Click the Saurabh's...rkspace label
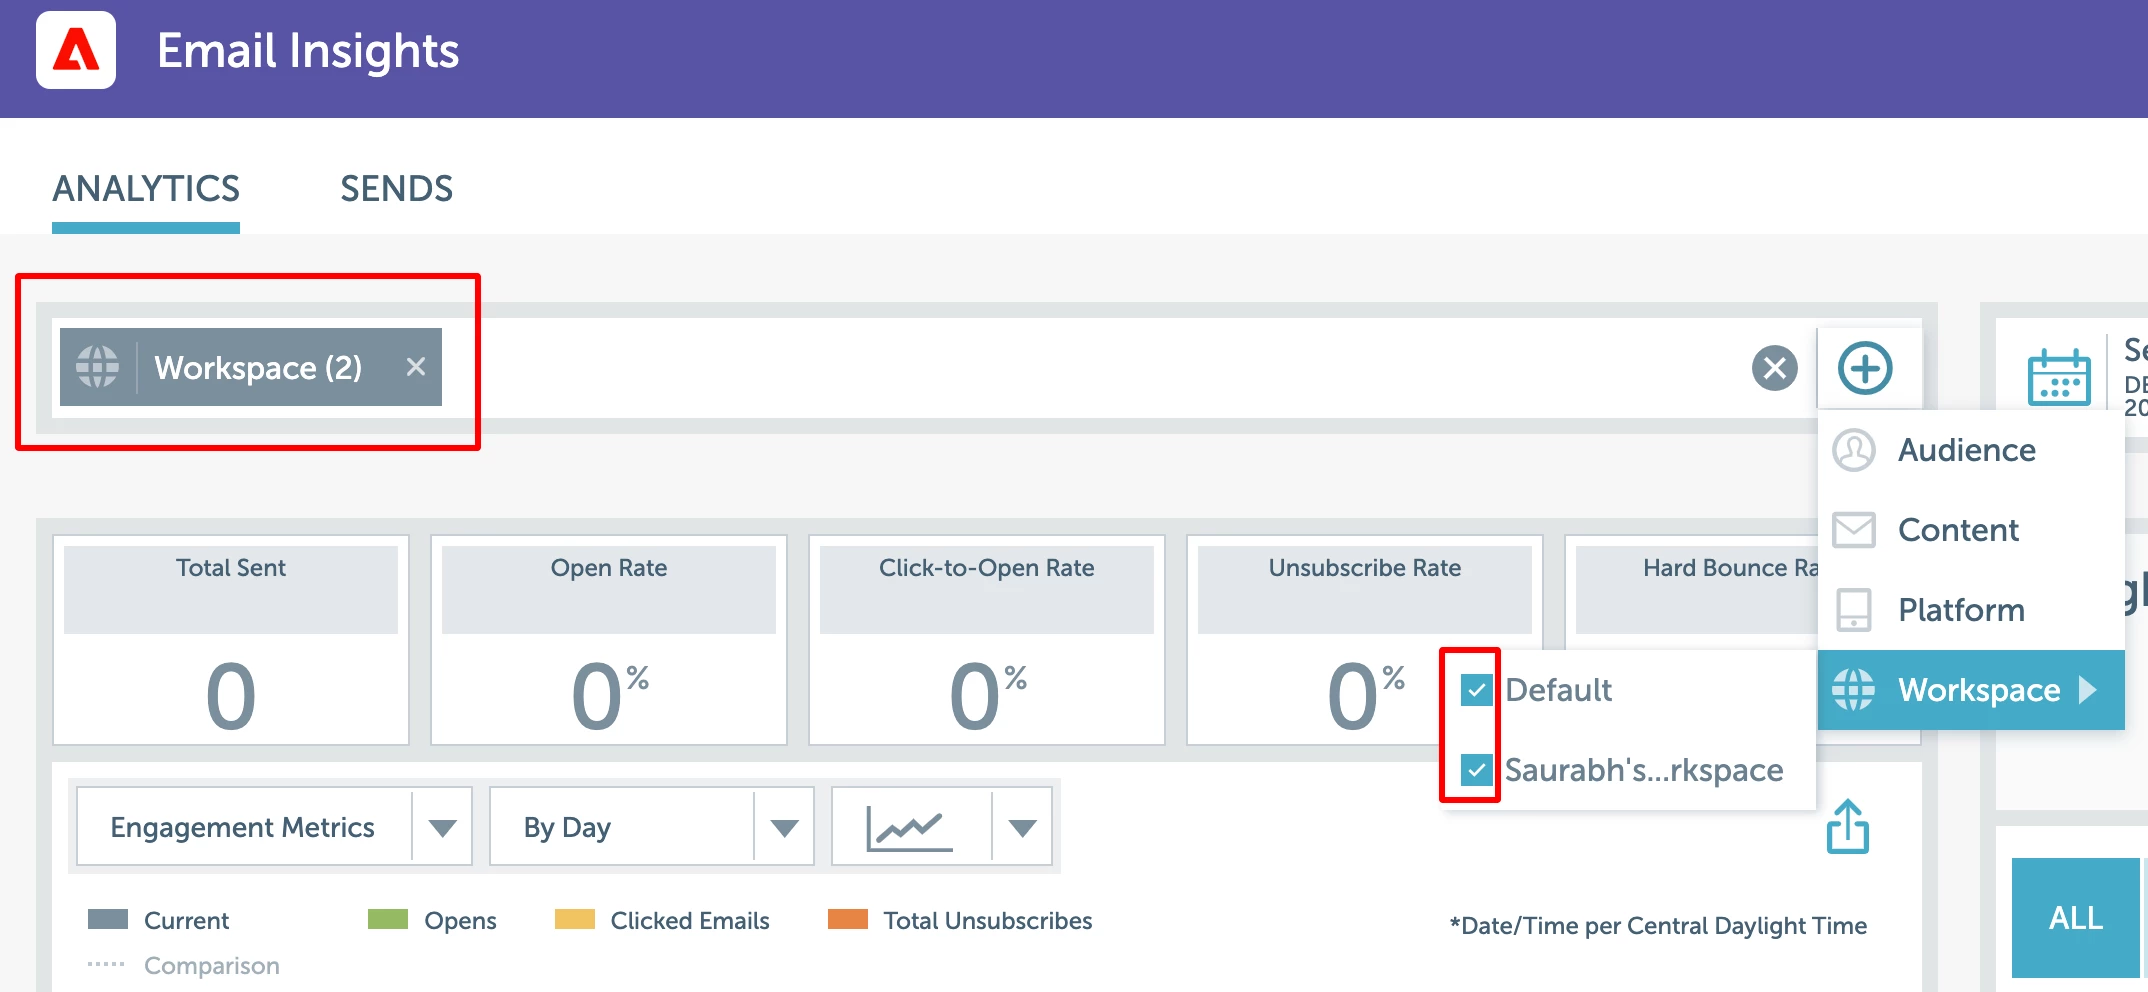 coord(1644,770)
